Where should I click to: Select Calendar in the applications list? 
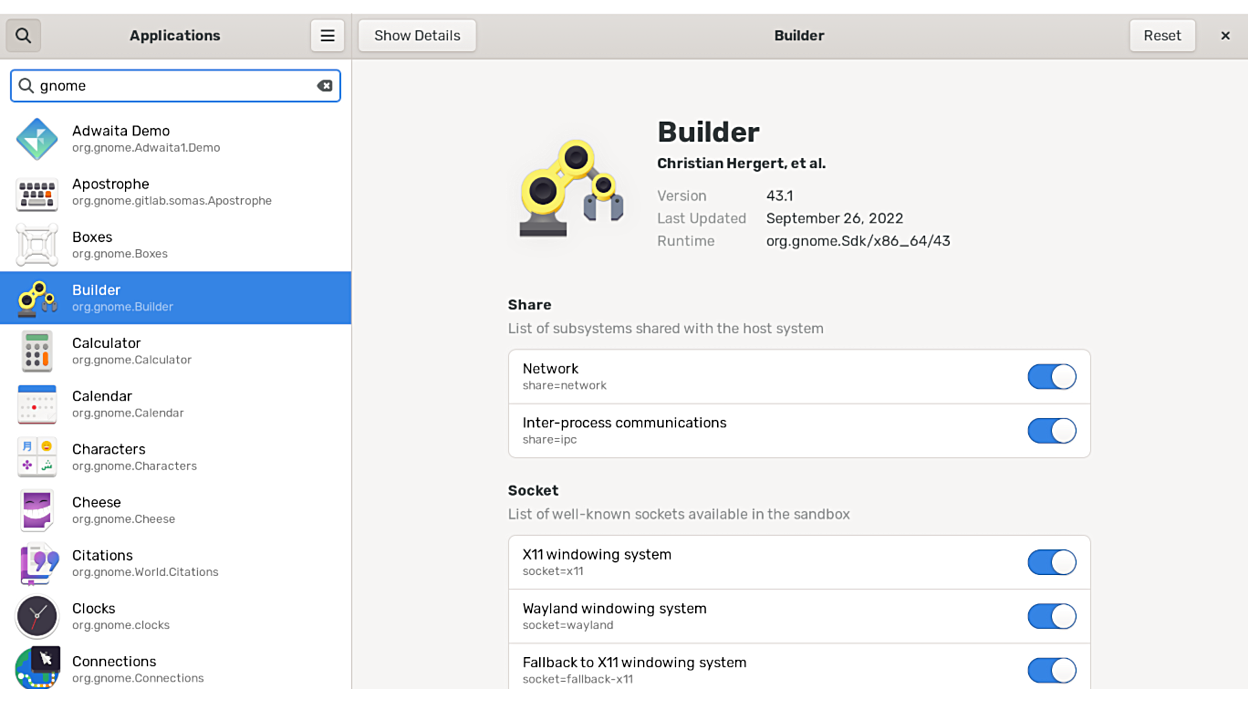point(175,404)
